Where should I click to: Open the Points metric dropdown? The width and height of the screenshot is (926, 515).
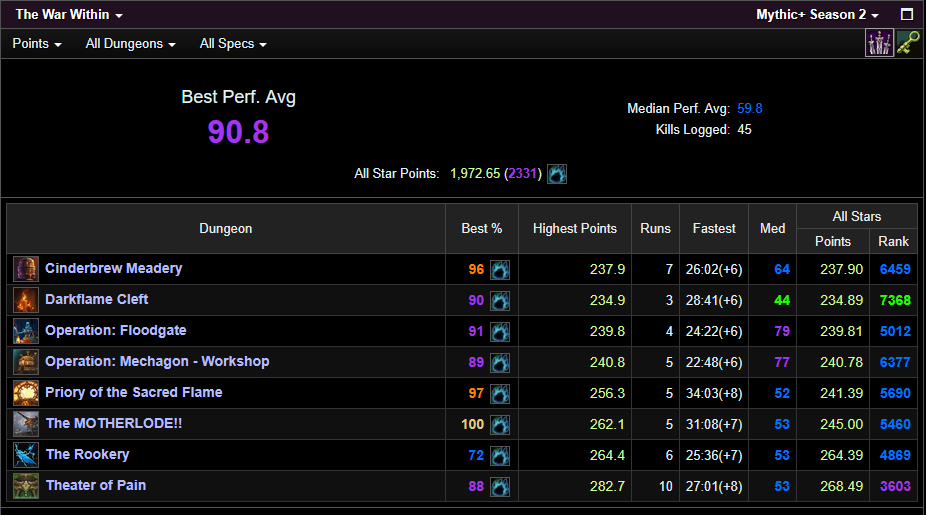[x=37, y=44]
